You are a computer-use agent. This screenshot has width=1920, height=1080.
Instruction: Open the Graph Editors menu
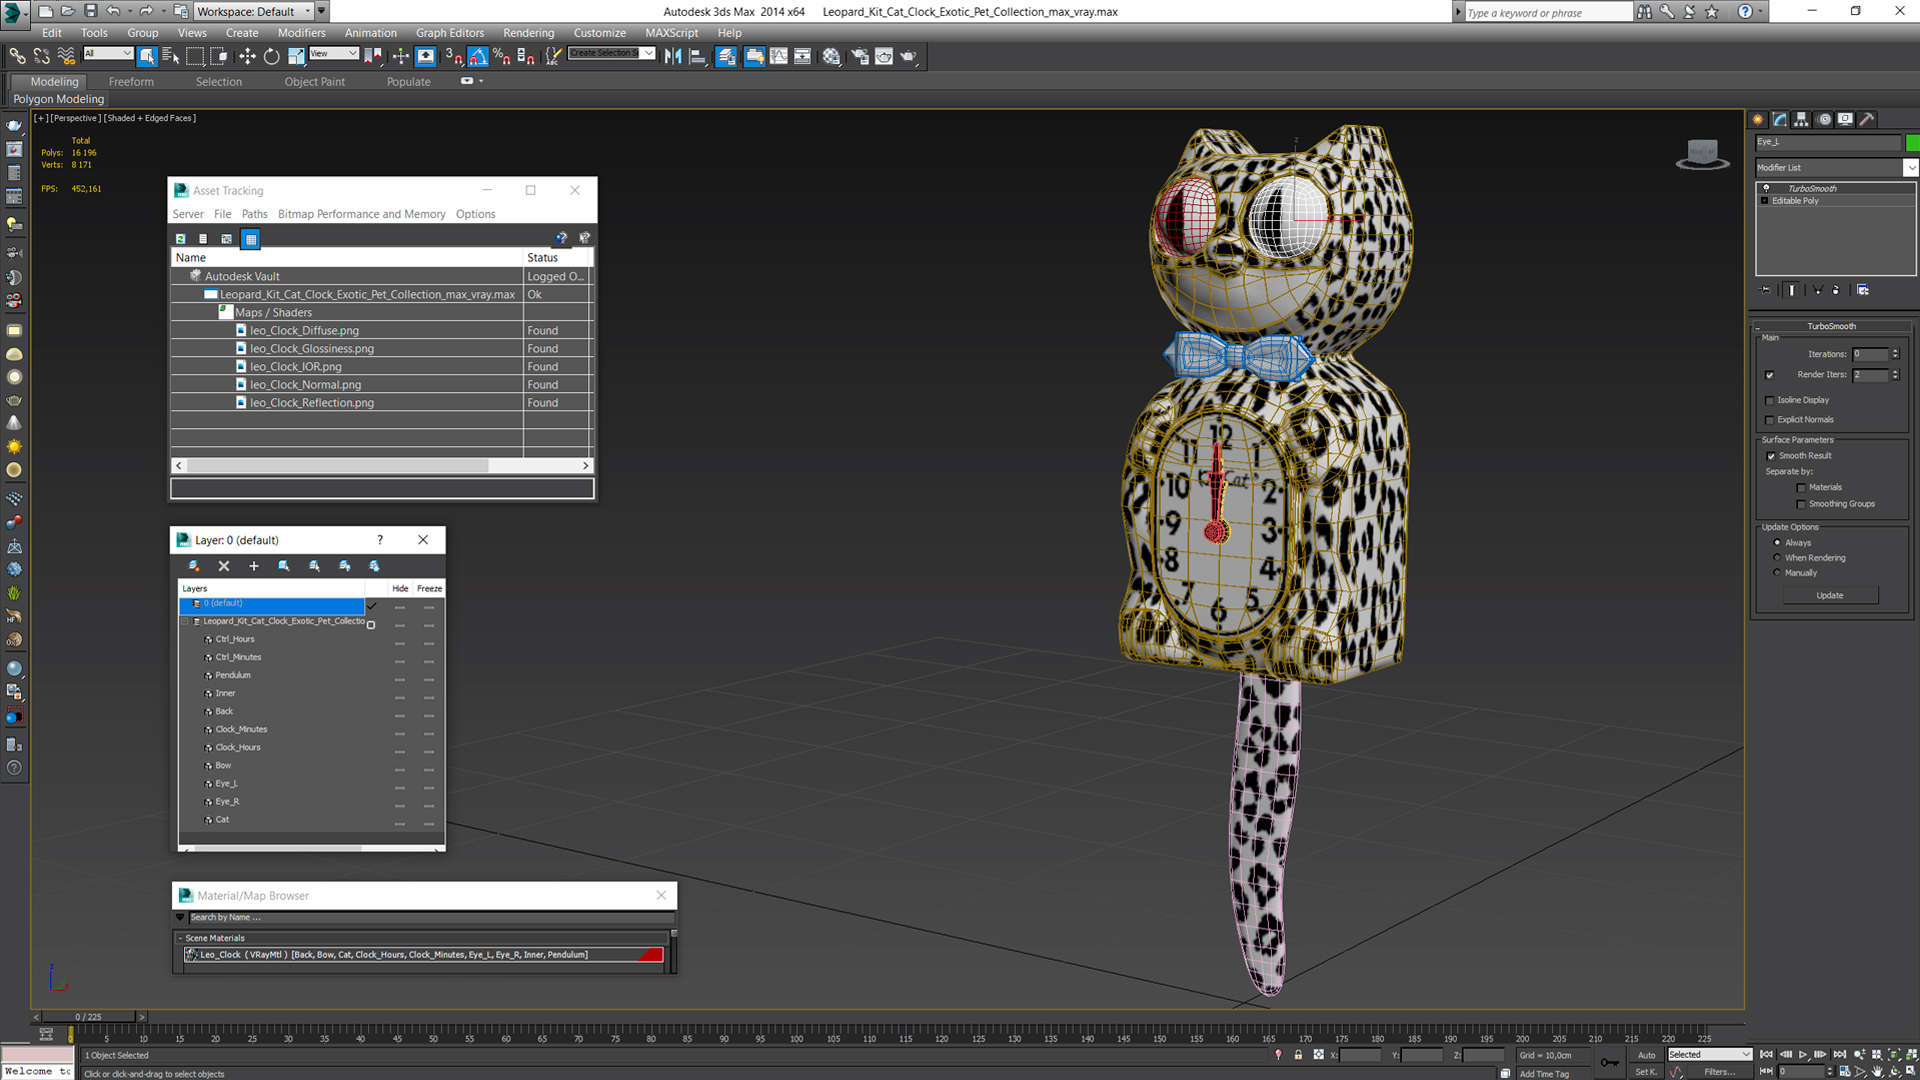point(449,32)
